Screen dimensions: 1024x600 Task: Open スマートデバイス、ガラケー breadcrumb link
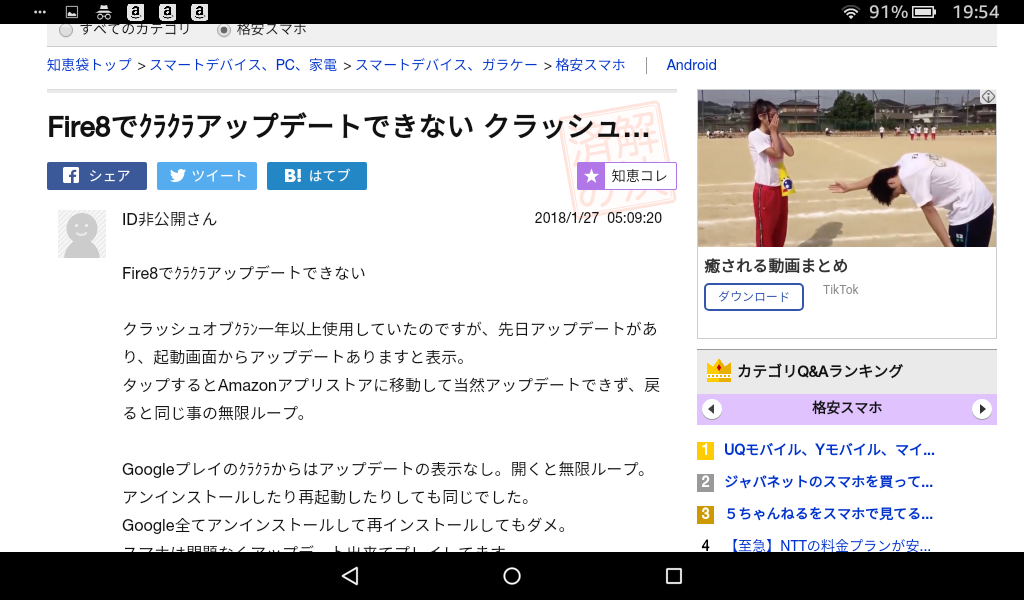coord(446,65)
